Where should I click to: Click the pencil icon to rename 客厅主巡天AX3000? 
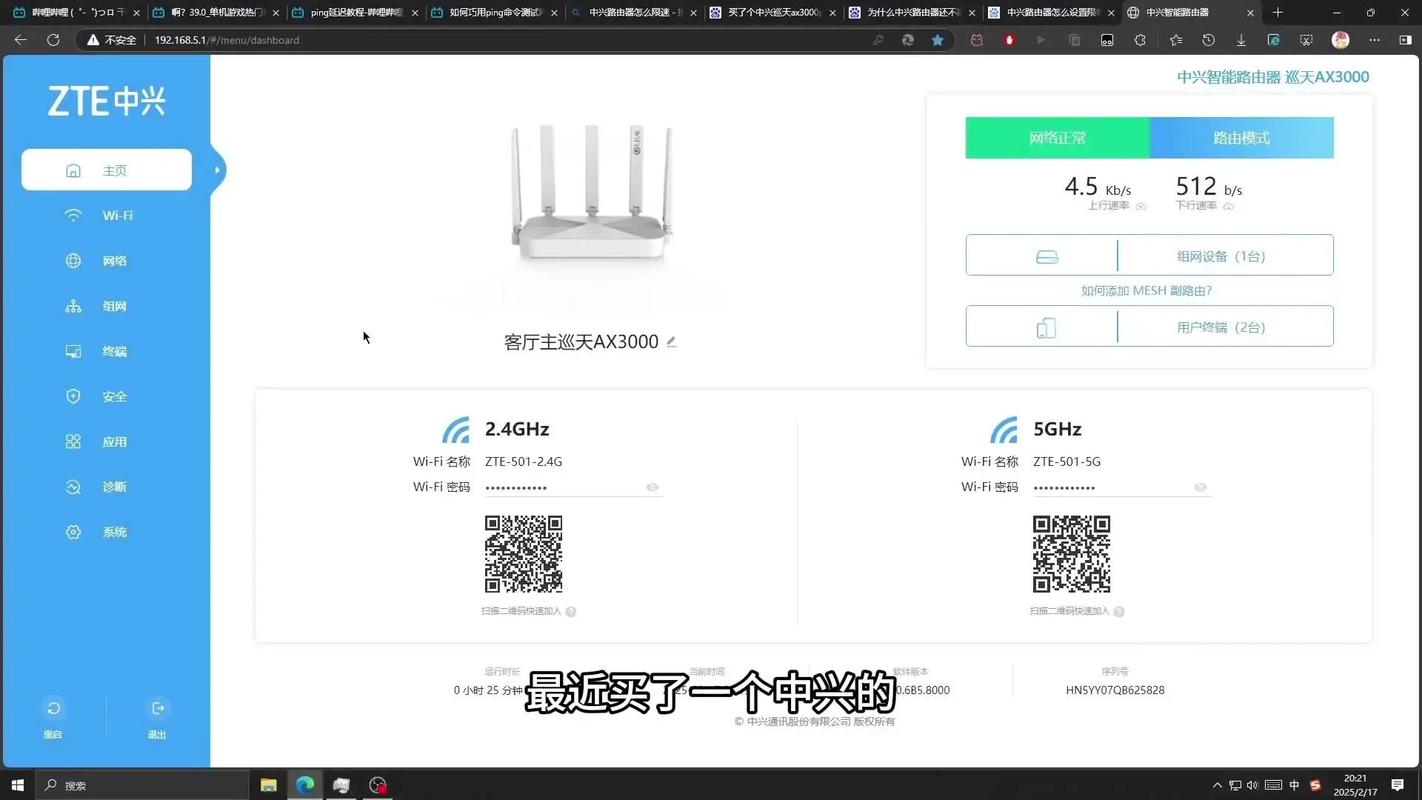[672, 342]
